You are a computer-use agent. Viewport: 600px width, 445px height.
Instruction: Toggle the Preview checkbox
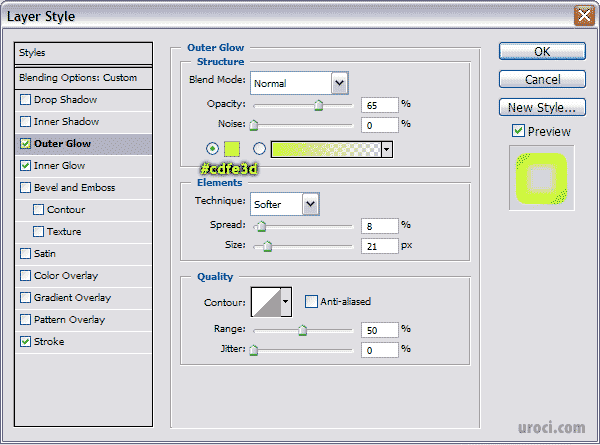coord(518,131)
